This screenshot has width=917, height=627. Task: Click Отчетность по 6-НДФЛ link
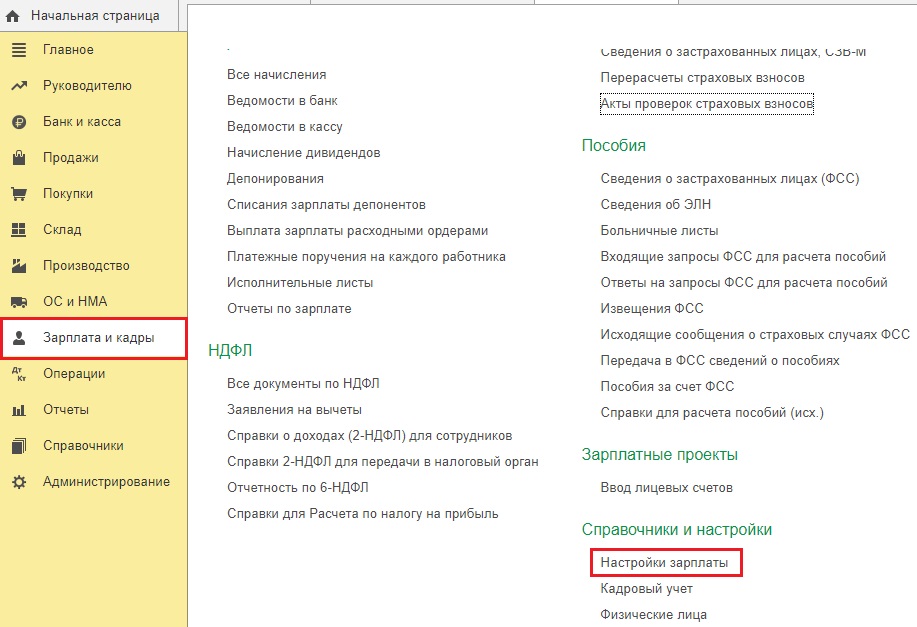point(298,488)
